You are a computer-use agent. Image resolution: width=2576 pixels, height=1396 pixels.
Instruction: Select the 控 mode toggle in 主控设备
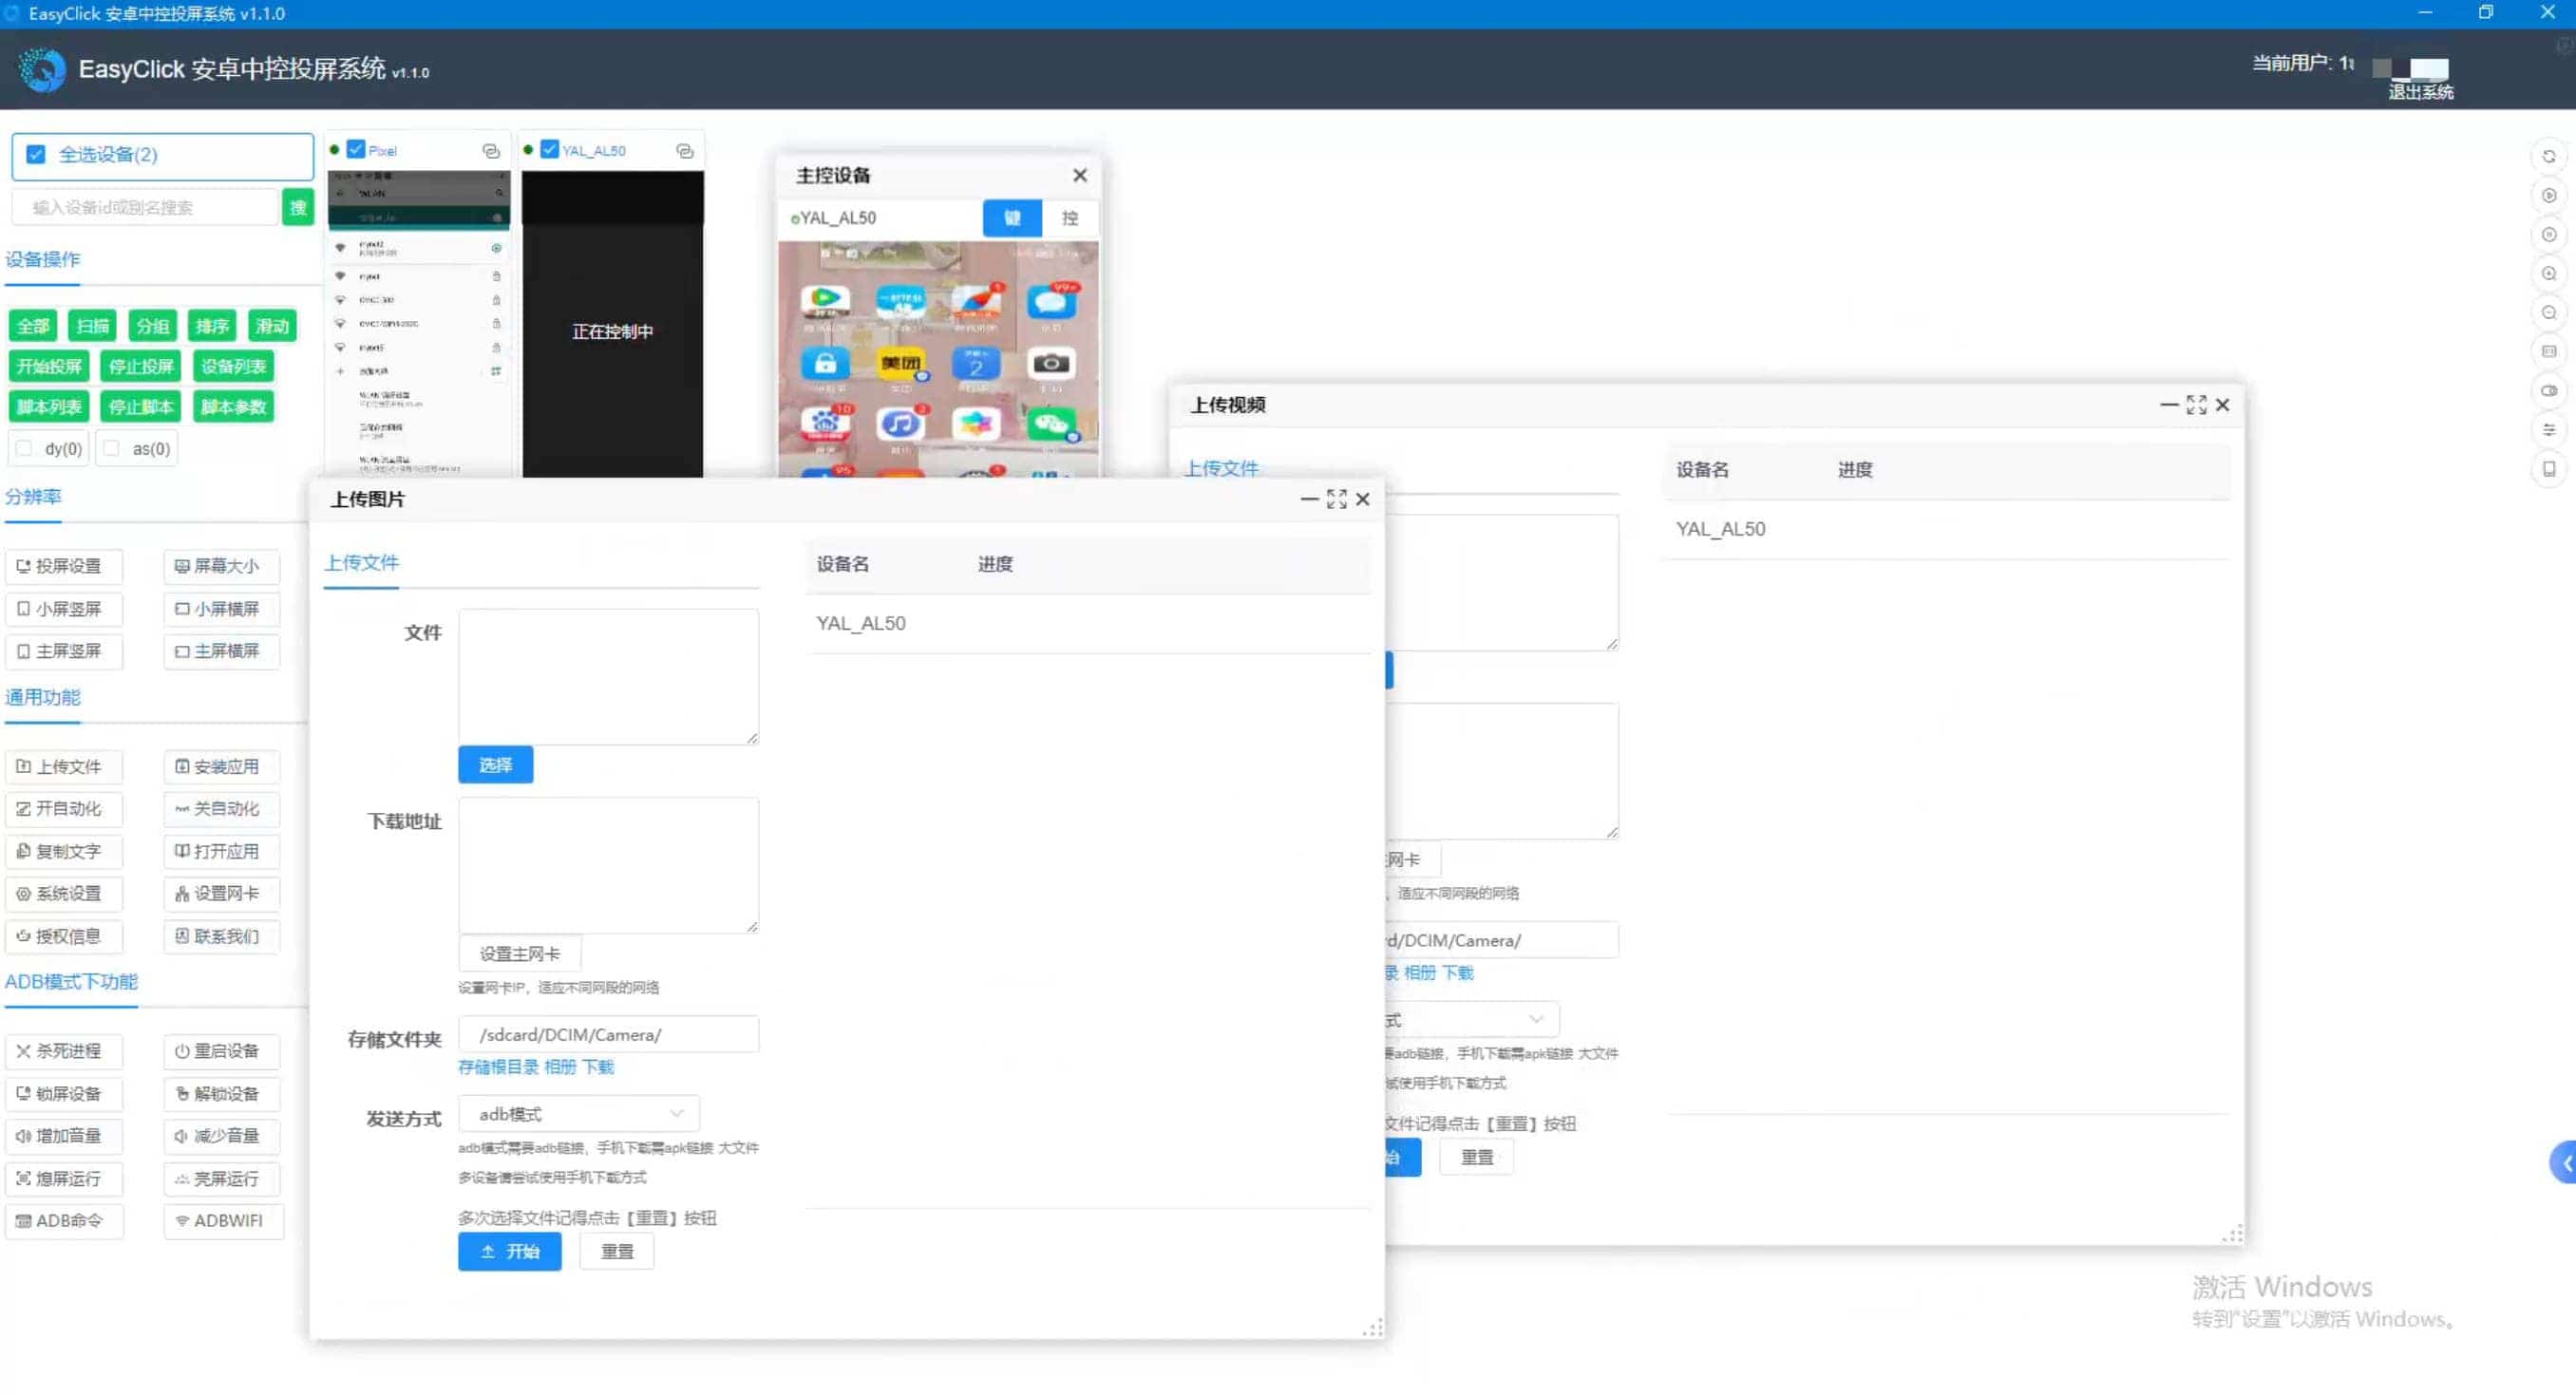point(1070,218)
